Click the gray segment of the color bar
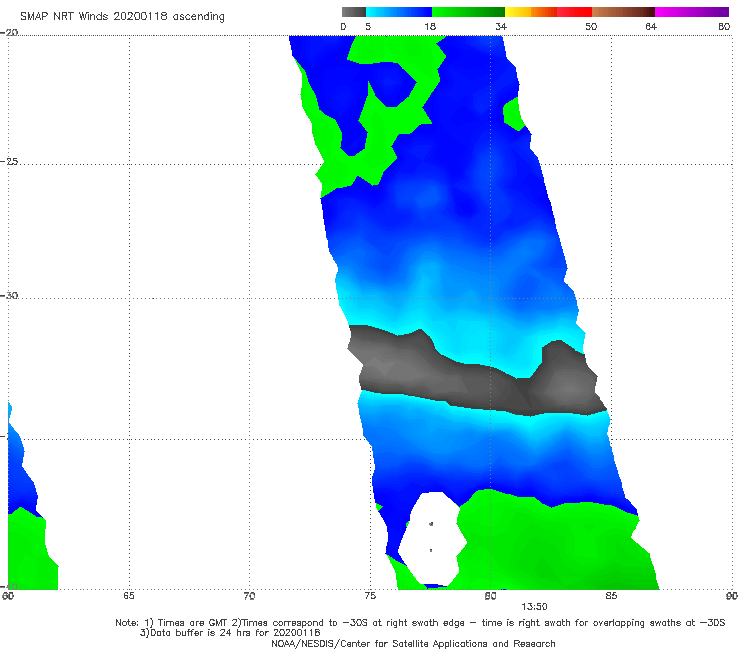Screen dimensions: 740x650 pos(353,12)
